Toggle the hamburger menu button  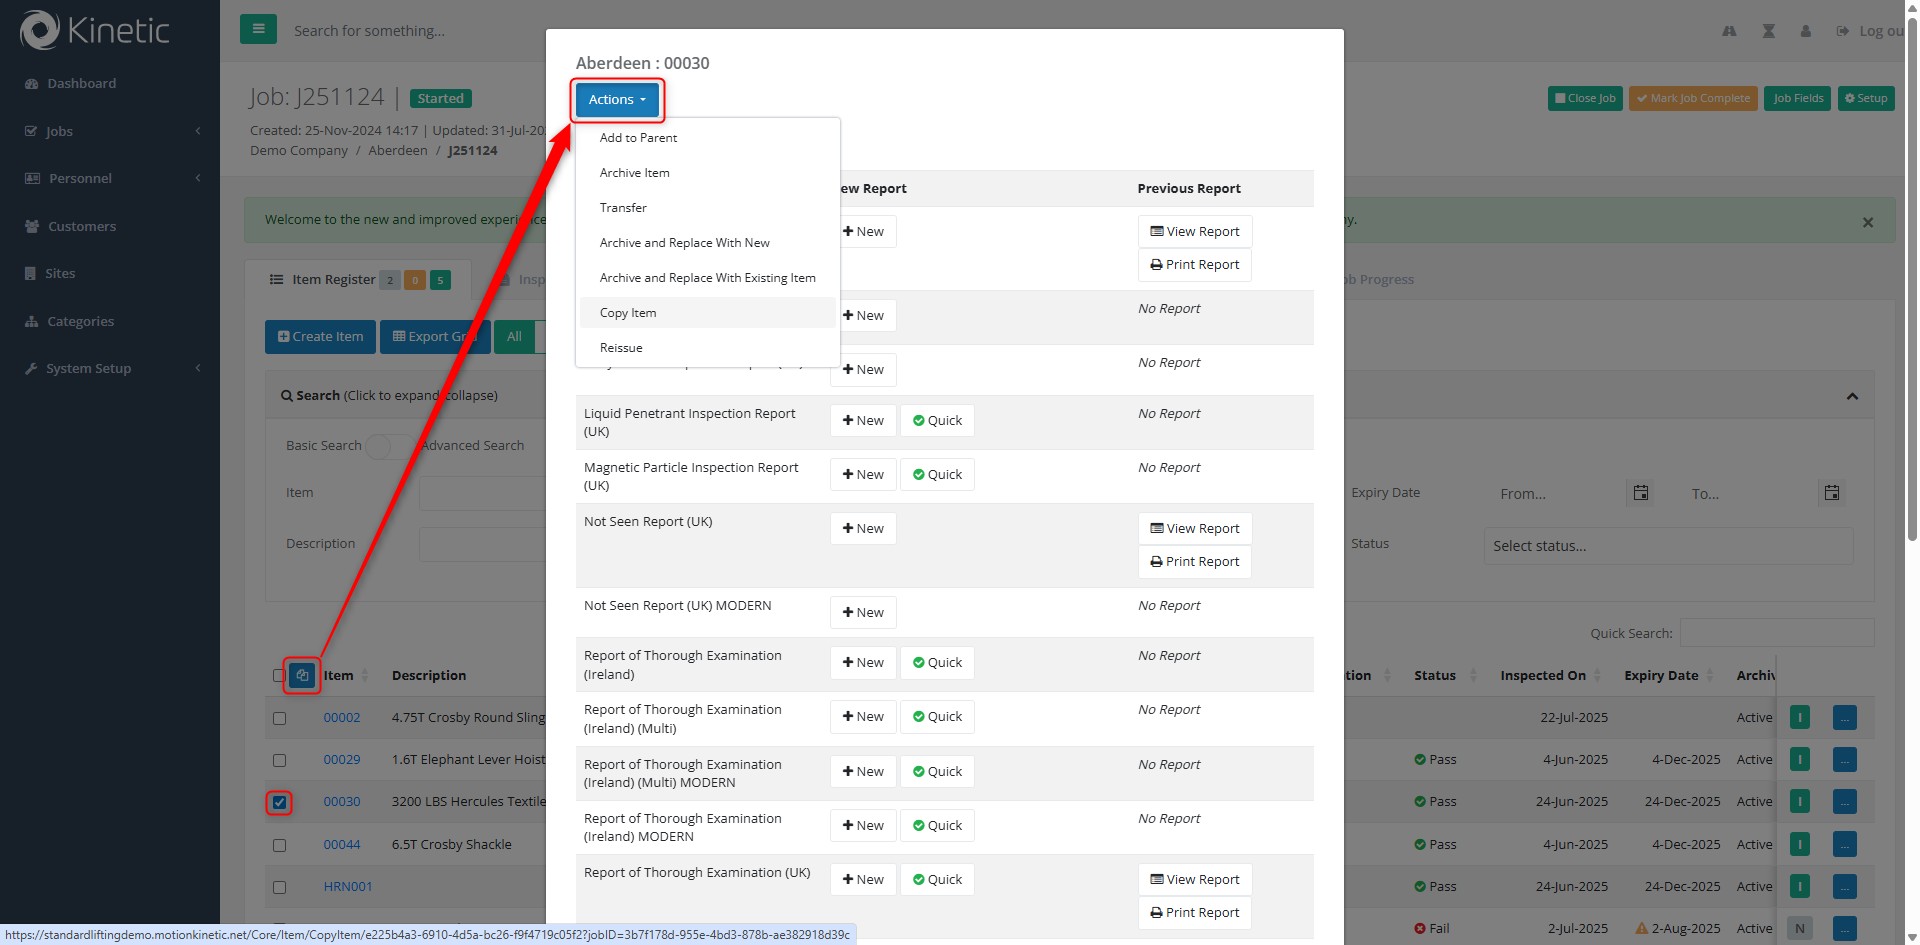(258, 29)
